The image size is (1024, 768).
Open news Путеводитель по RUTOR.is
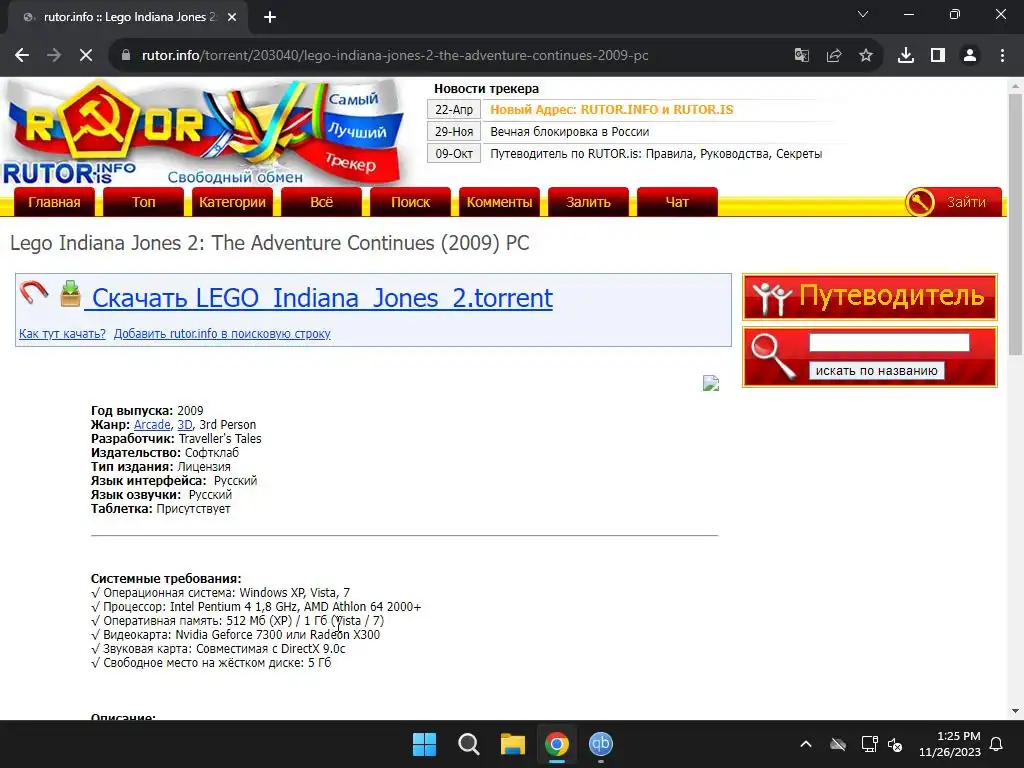[x=656, y=154]
